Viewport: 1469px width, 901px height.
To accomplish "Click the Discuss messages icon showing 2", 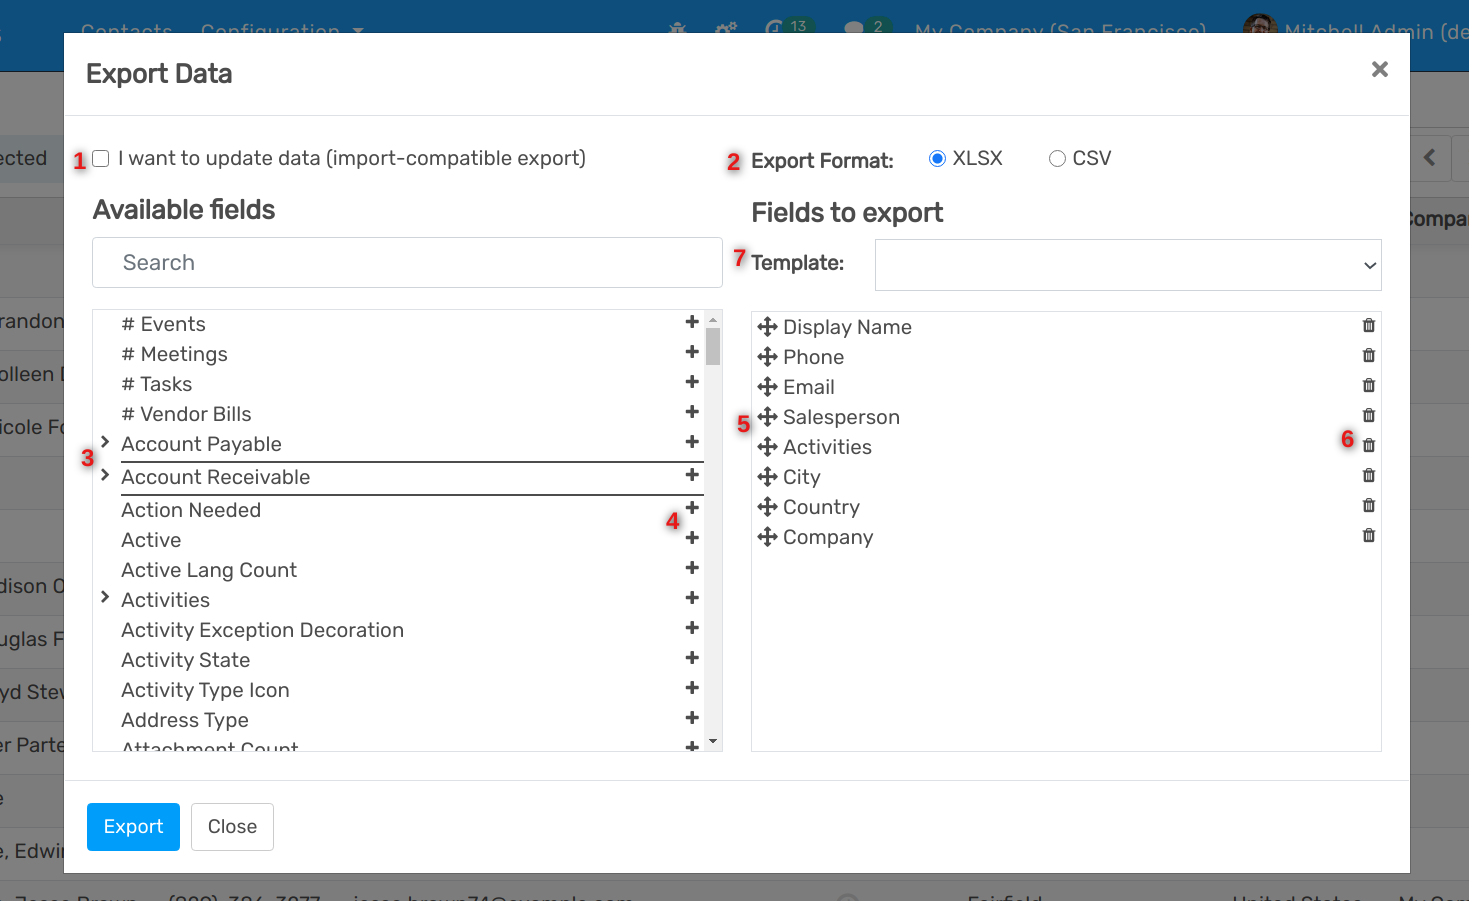I will coord(855,26).
